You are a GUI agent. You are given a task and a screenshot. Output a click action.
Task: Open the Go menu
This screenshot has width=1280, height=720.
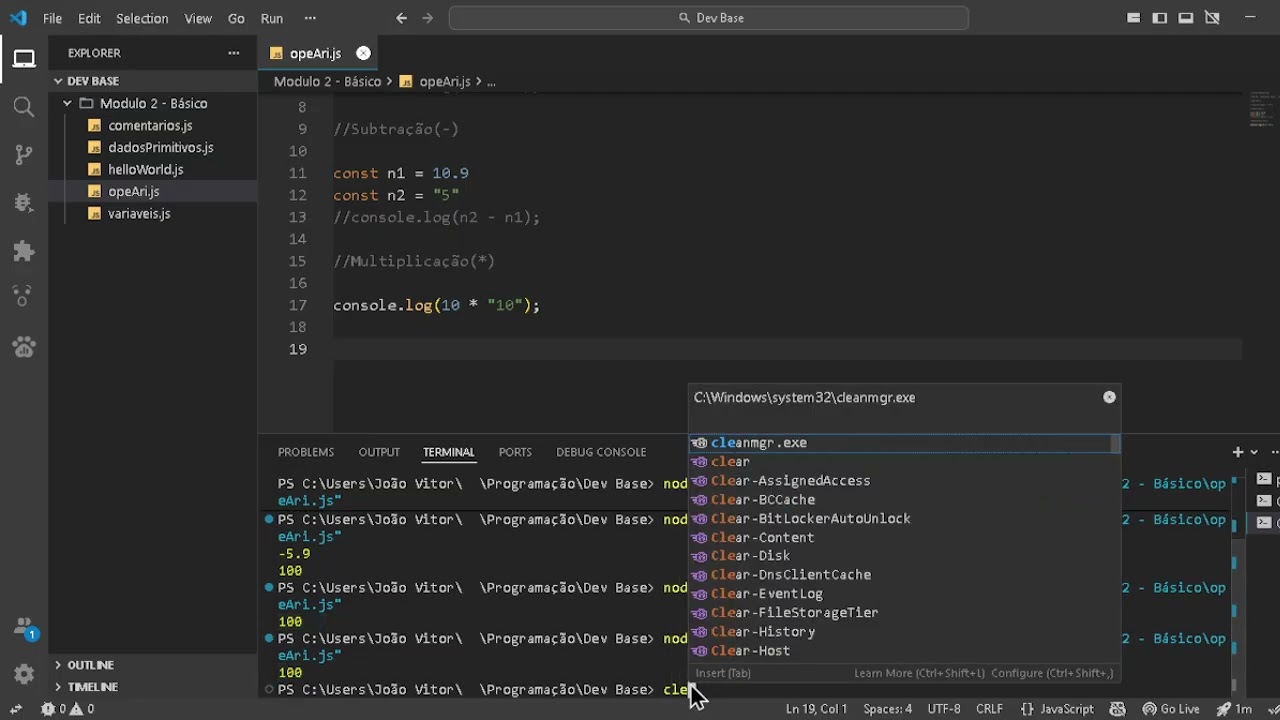point(236,18)
